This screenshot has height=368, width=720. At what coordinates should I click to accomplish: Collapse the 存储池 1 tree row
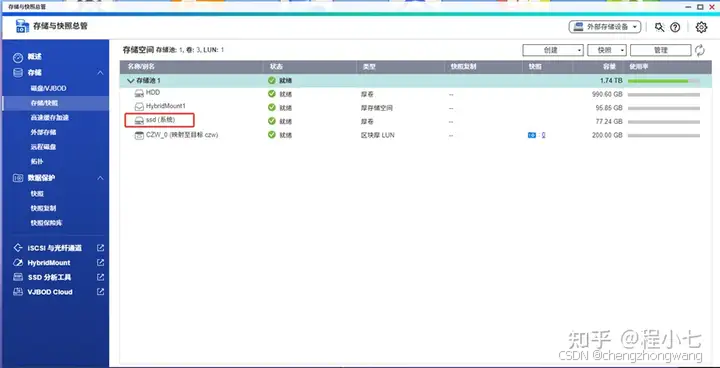point(130,81)
